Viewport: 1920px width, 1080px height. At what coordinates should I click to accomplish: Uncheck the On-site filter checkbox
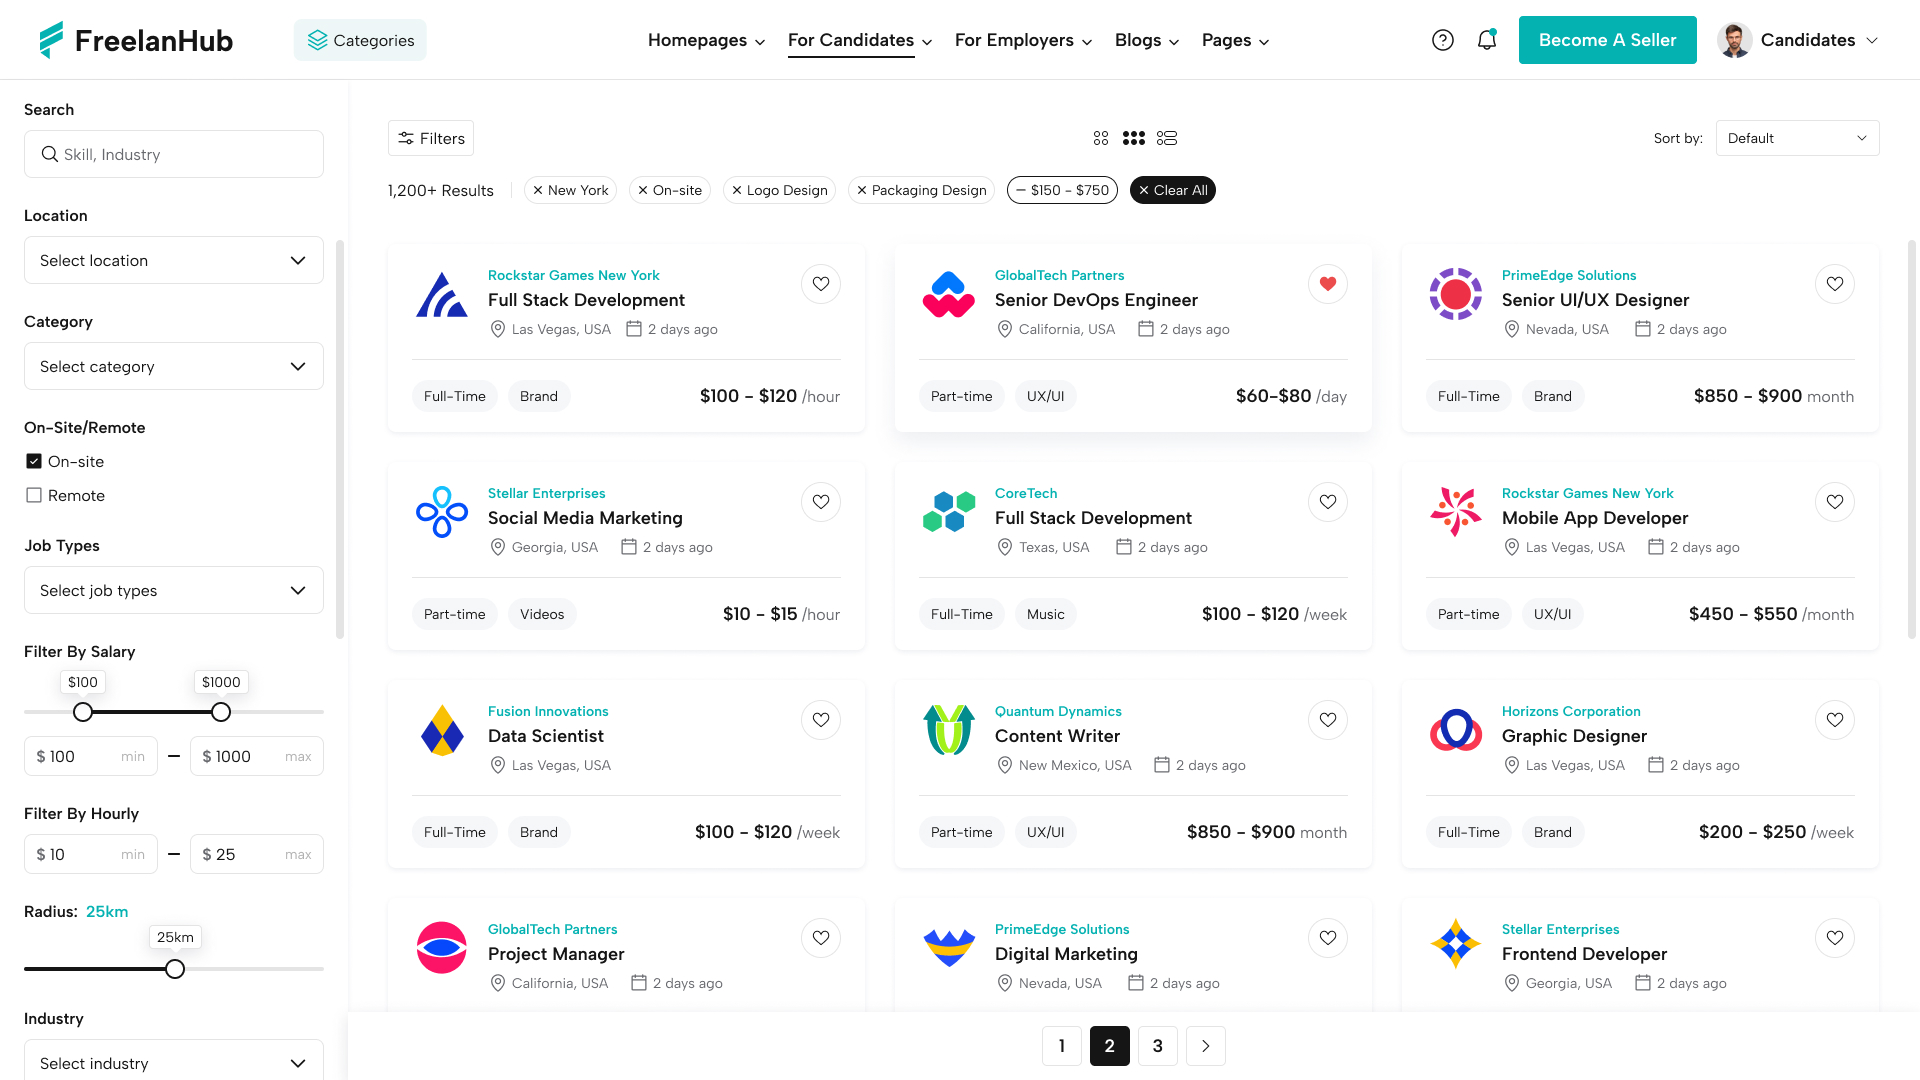(x=34, y=461)
